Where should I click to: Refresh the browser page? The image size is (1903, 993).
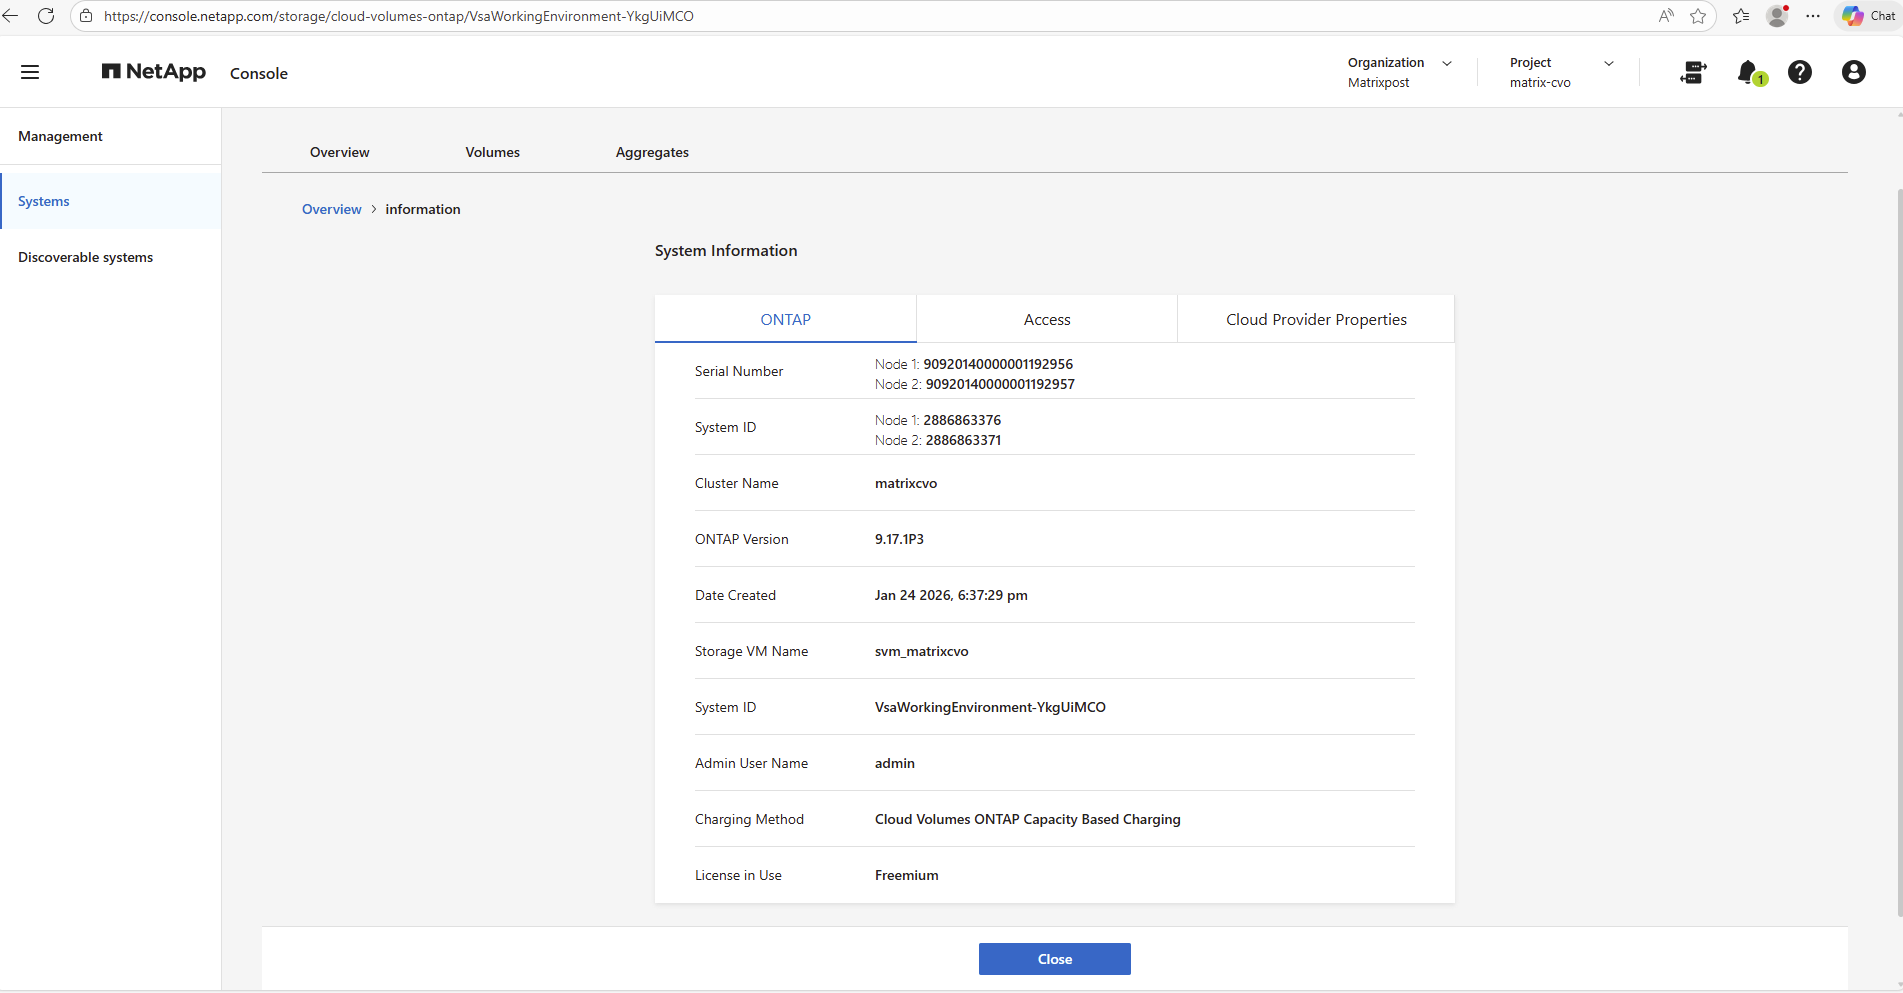point(46,16)
